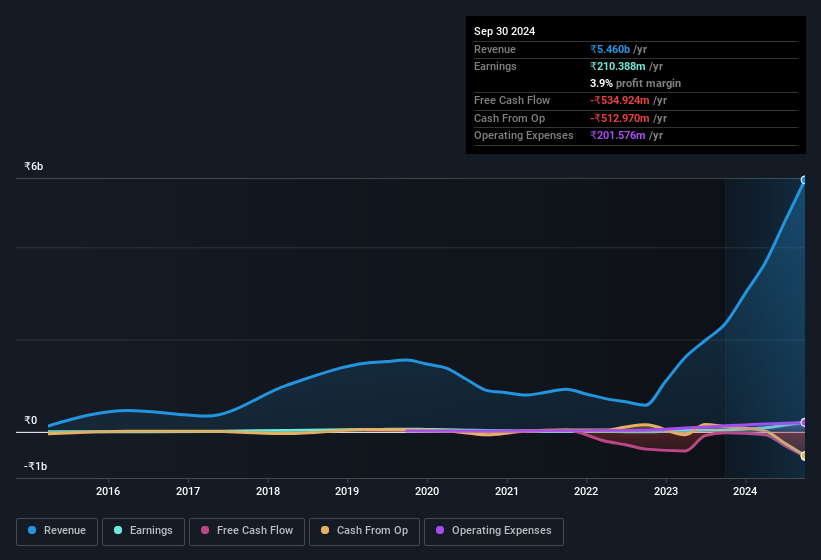Click the Revenue data point at chart end
821x560 pixels.
point(804,180)
